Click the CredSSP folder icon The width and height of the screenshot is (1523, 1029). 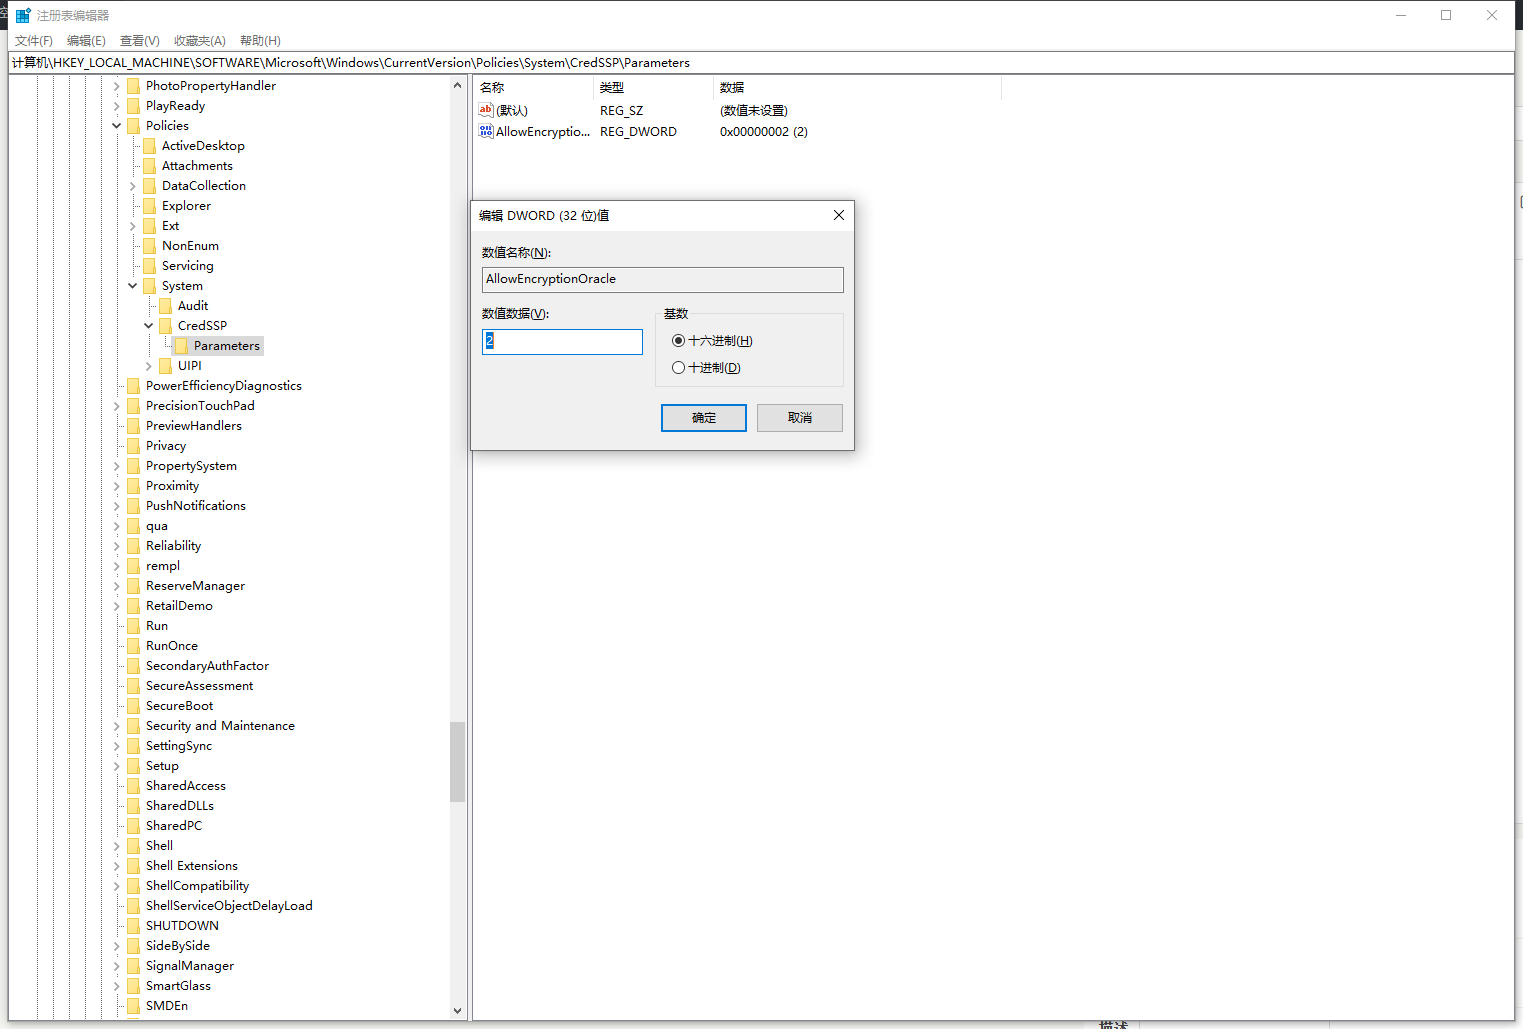[165, 326]
